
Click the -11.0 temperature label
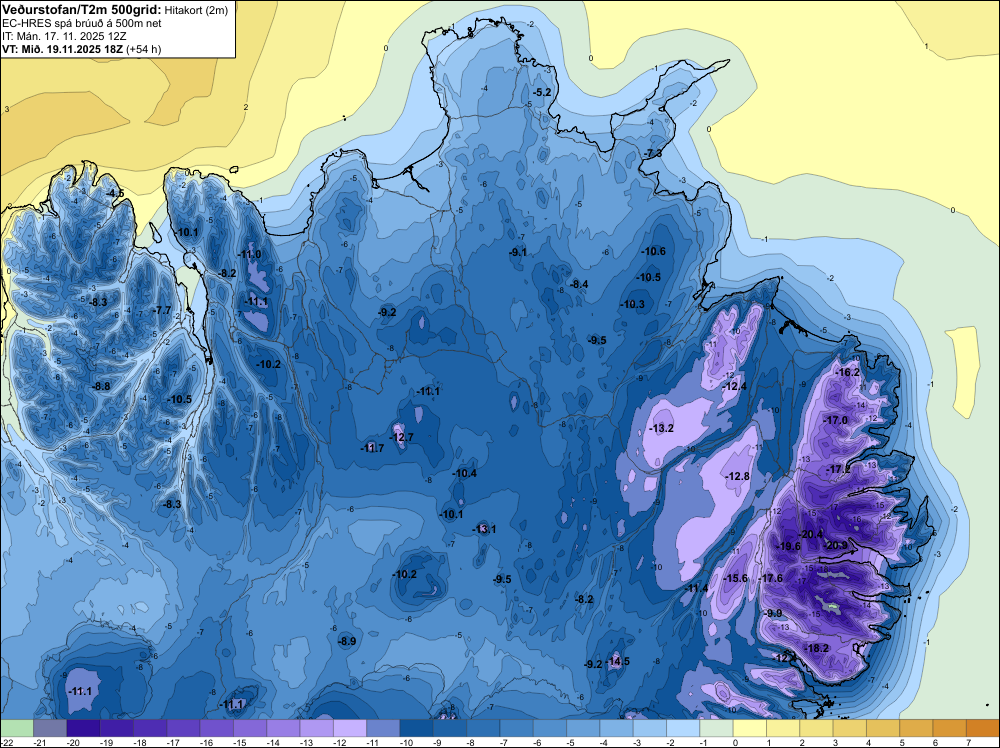coord(250,254)
